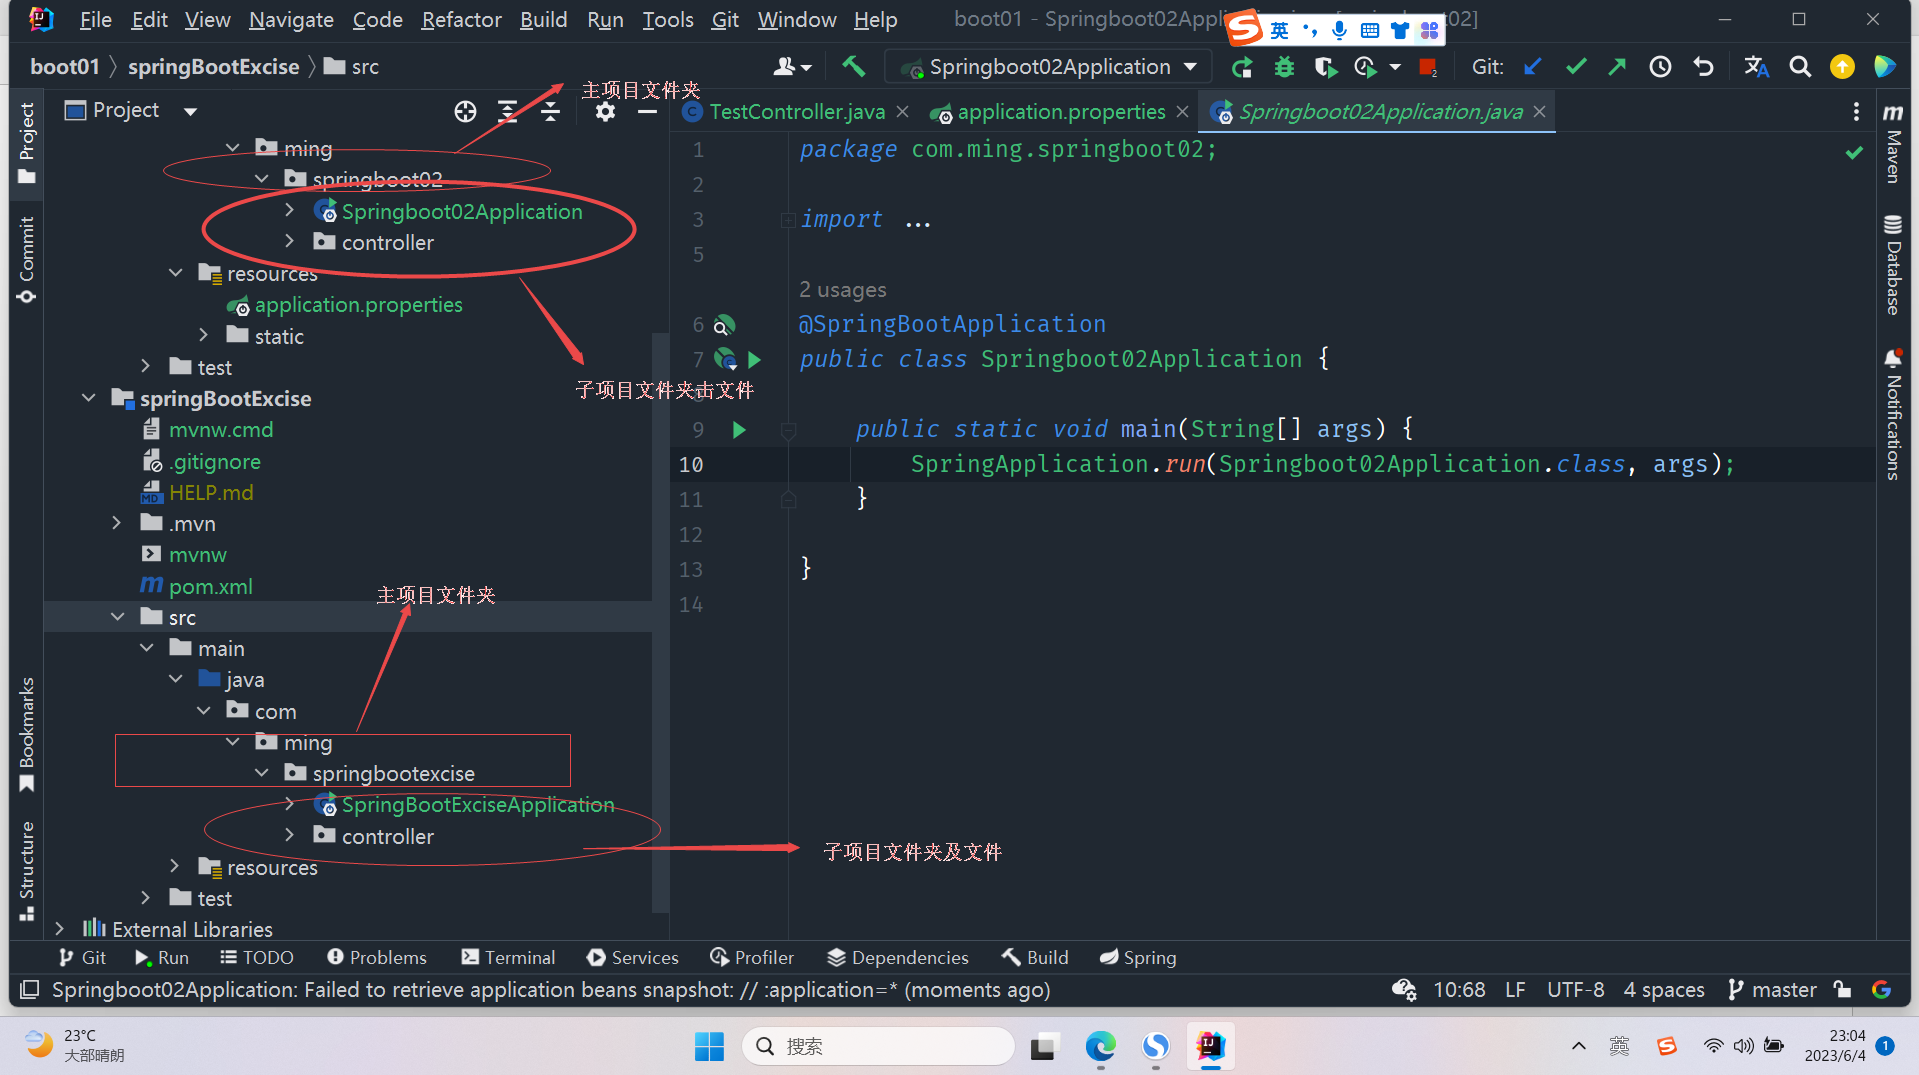Open the Notifications side panel
This screenshot has width=1919, height=1075.
coord(1893,415)
